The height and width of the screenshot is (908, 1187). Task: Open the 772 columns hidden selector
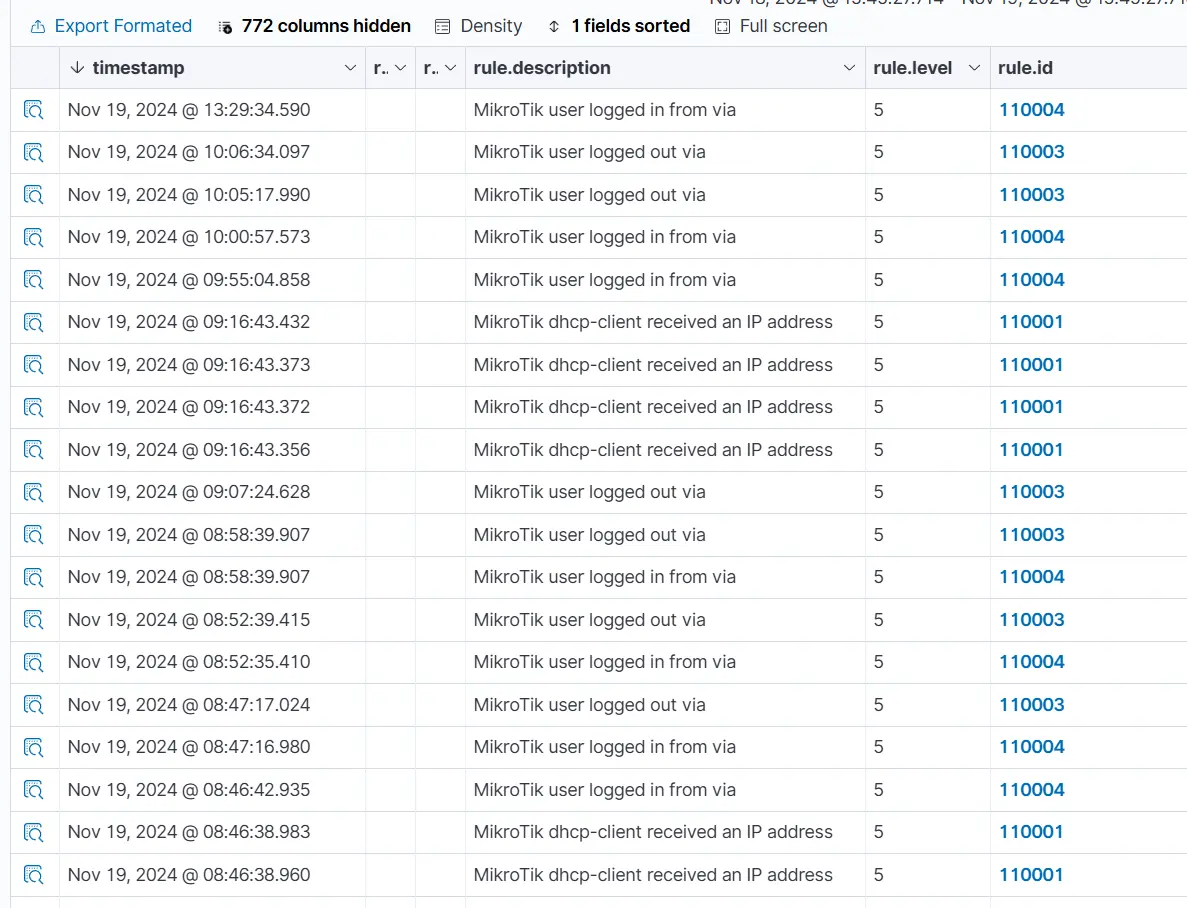(314, 26)
